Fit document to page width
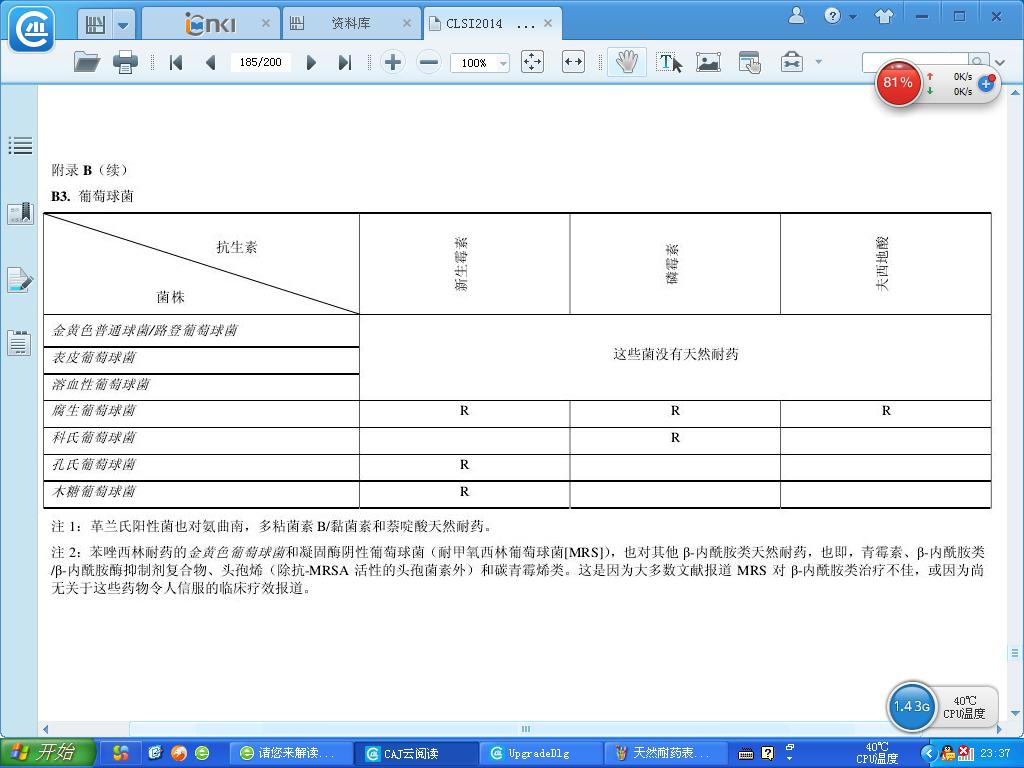 coord(572,62)
